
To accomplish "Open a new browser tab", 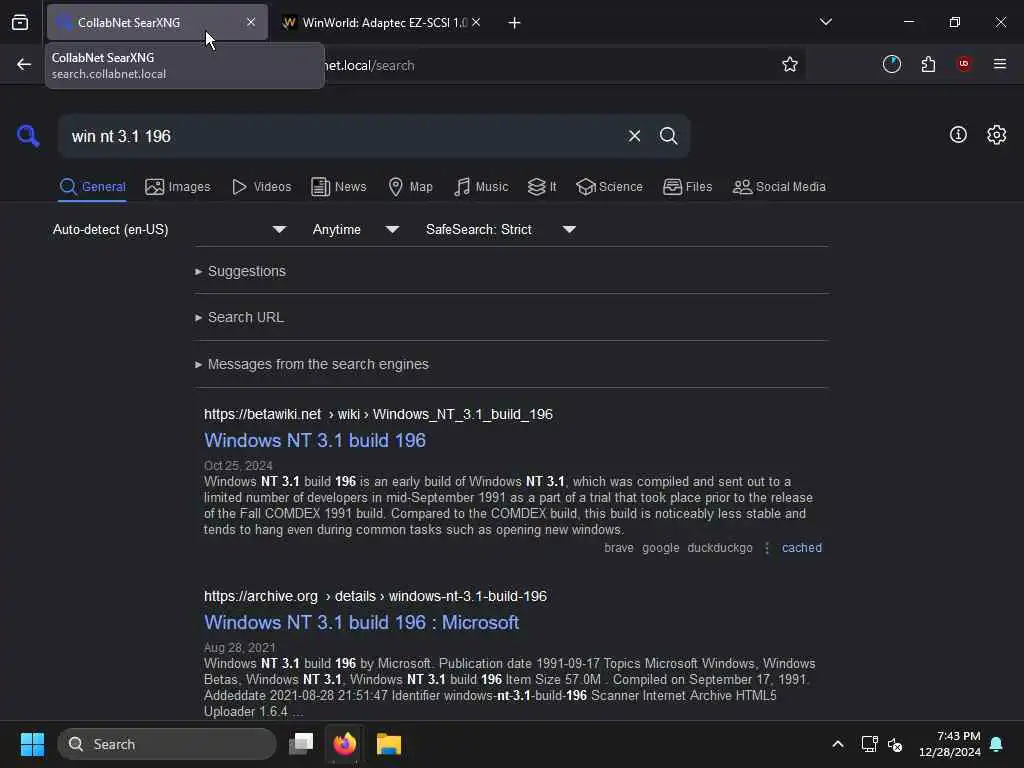I will (x=514, y=23).
